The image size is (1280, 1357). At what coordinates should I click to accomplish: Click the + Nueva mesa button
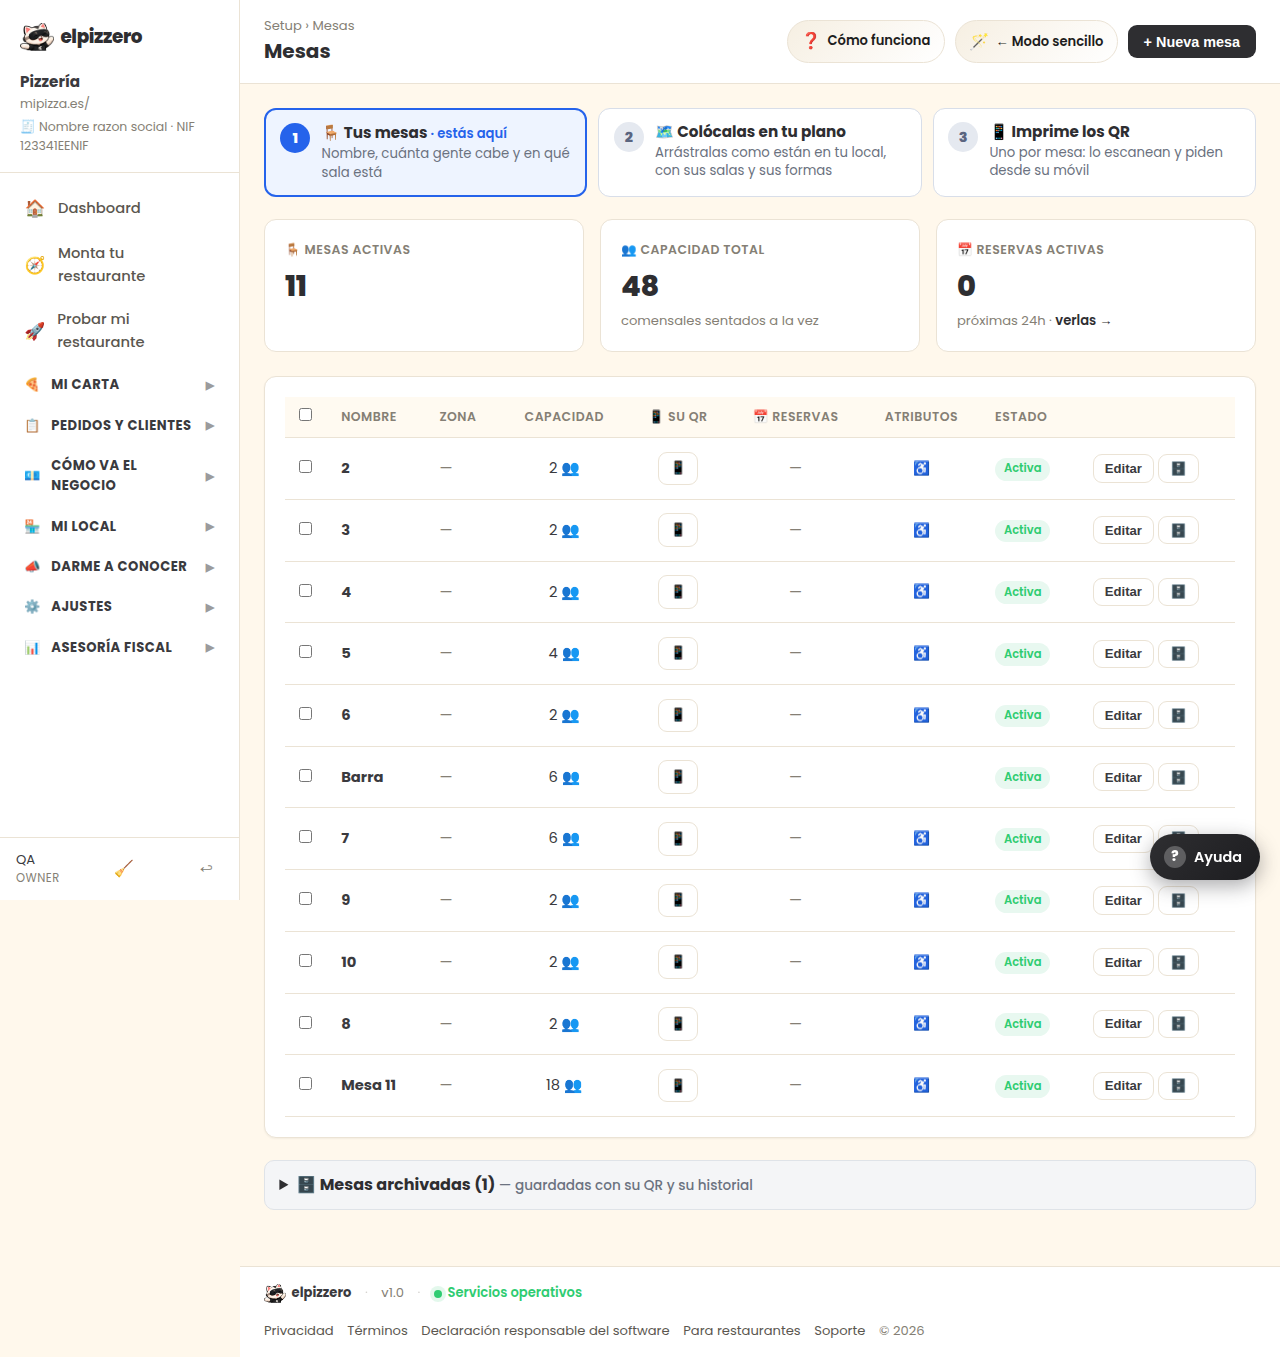1191,42
